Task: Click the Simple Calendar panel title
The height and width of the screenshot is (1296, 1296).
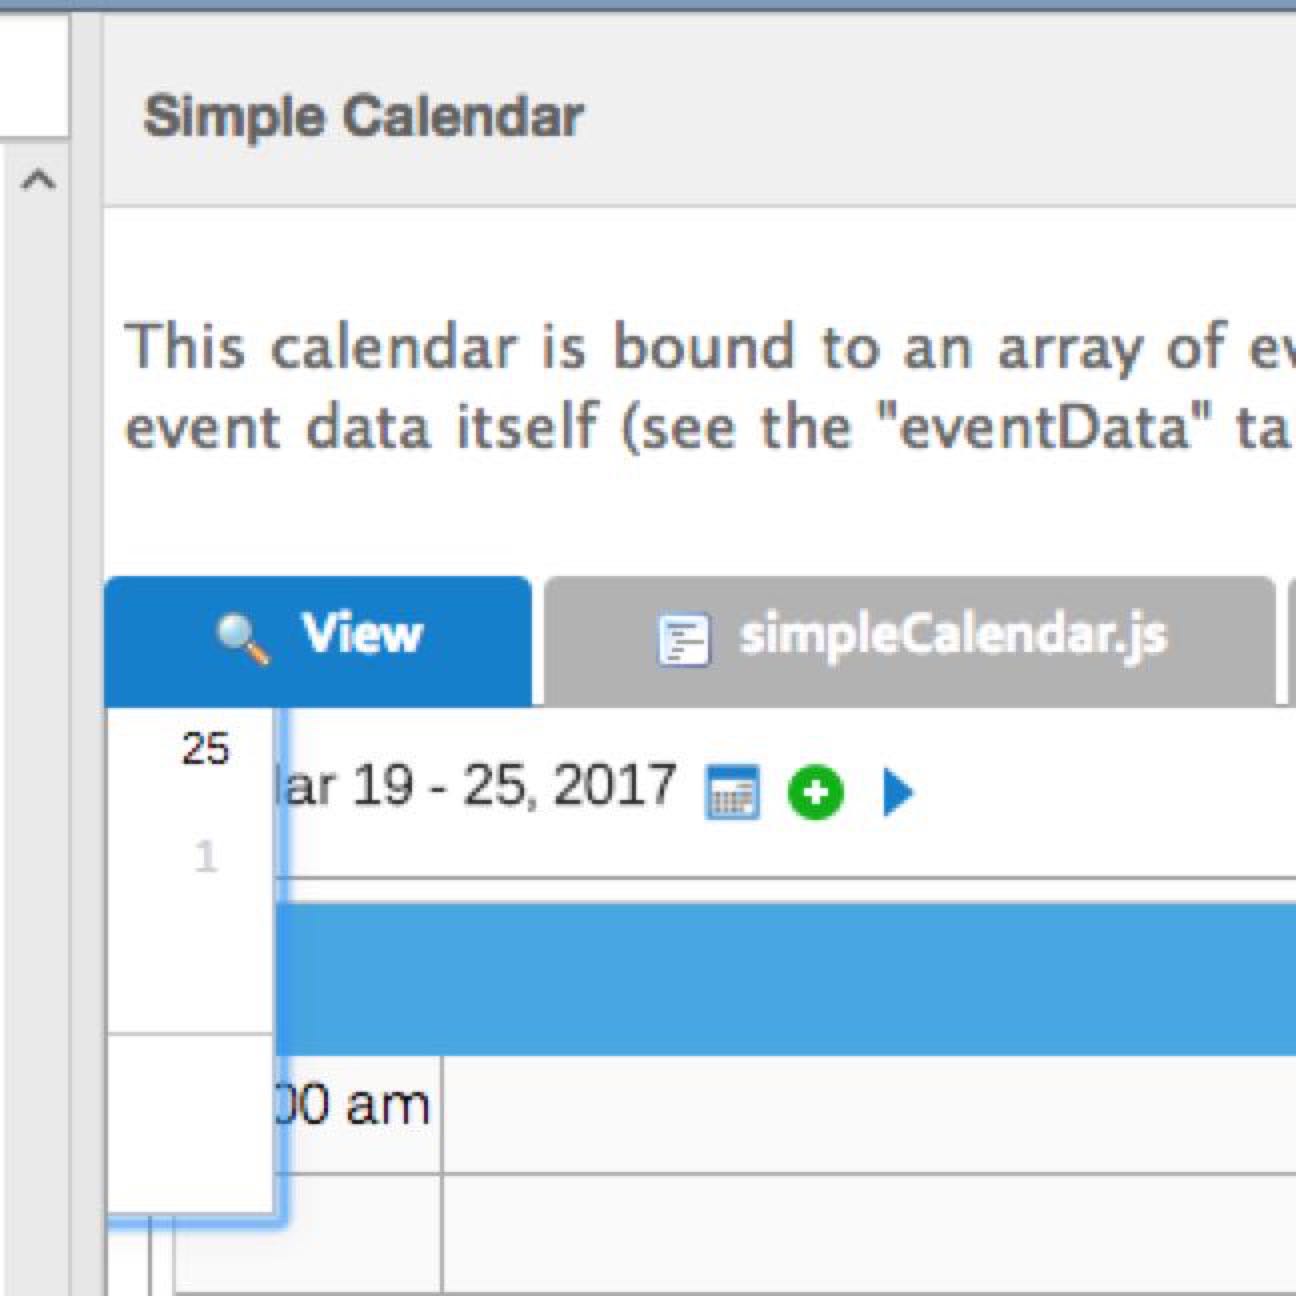Action: tap(363, 117)
